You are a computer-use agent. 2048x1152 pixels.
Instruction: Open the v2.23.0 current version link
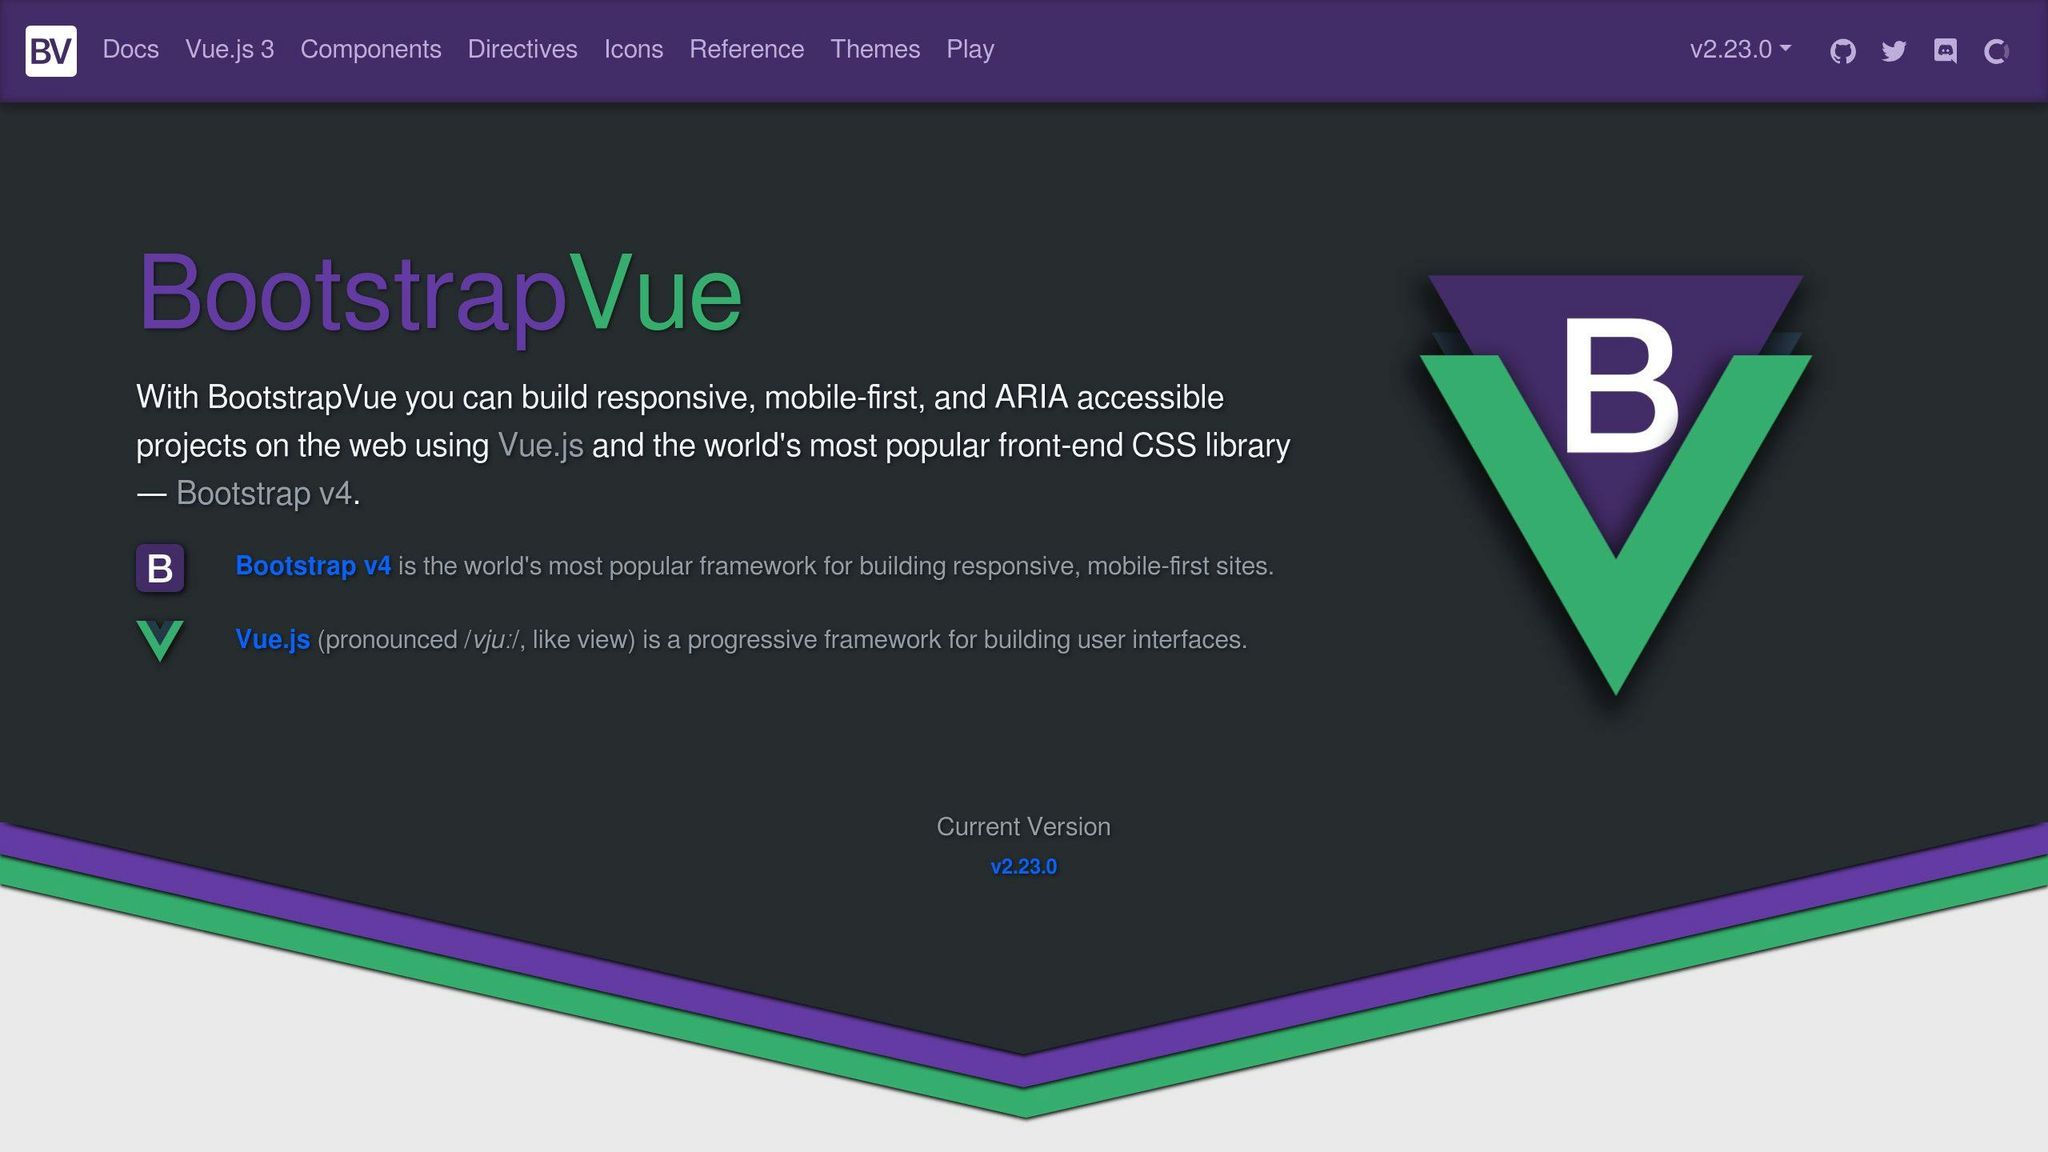(1023, 867)
